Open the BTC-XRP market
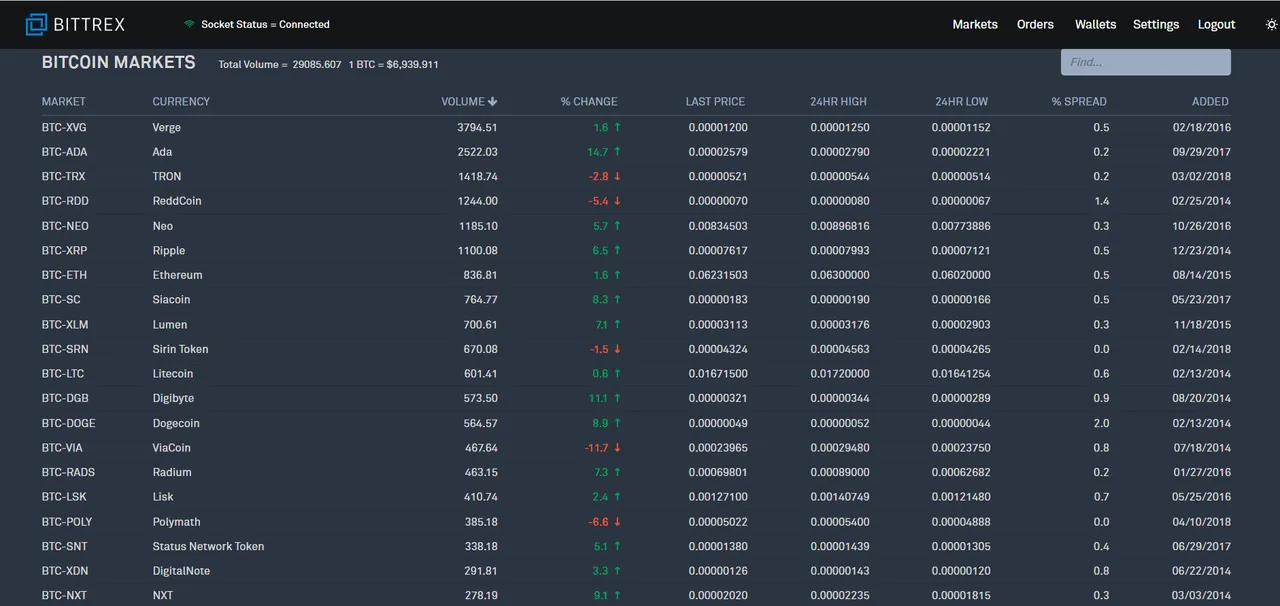 point(64,251)
